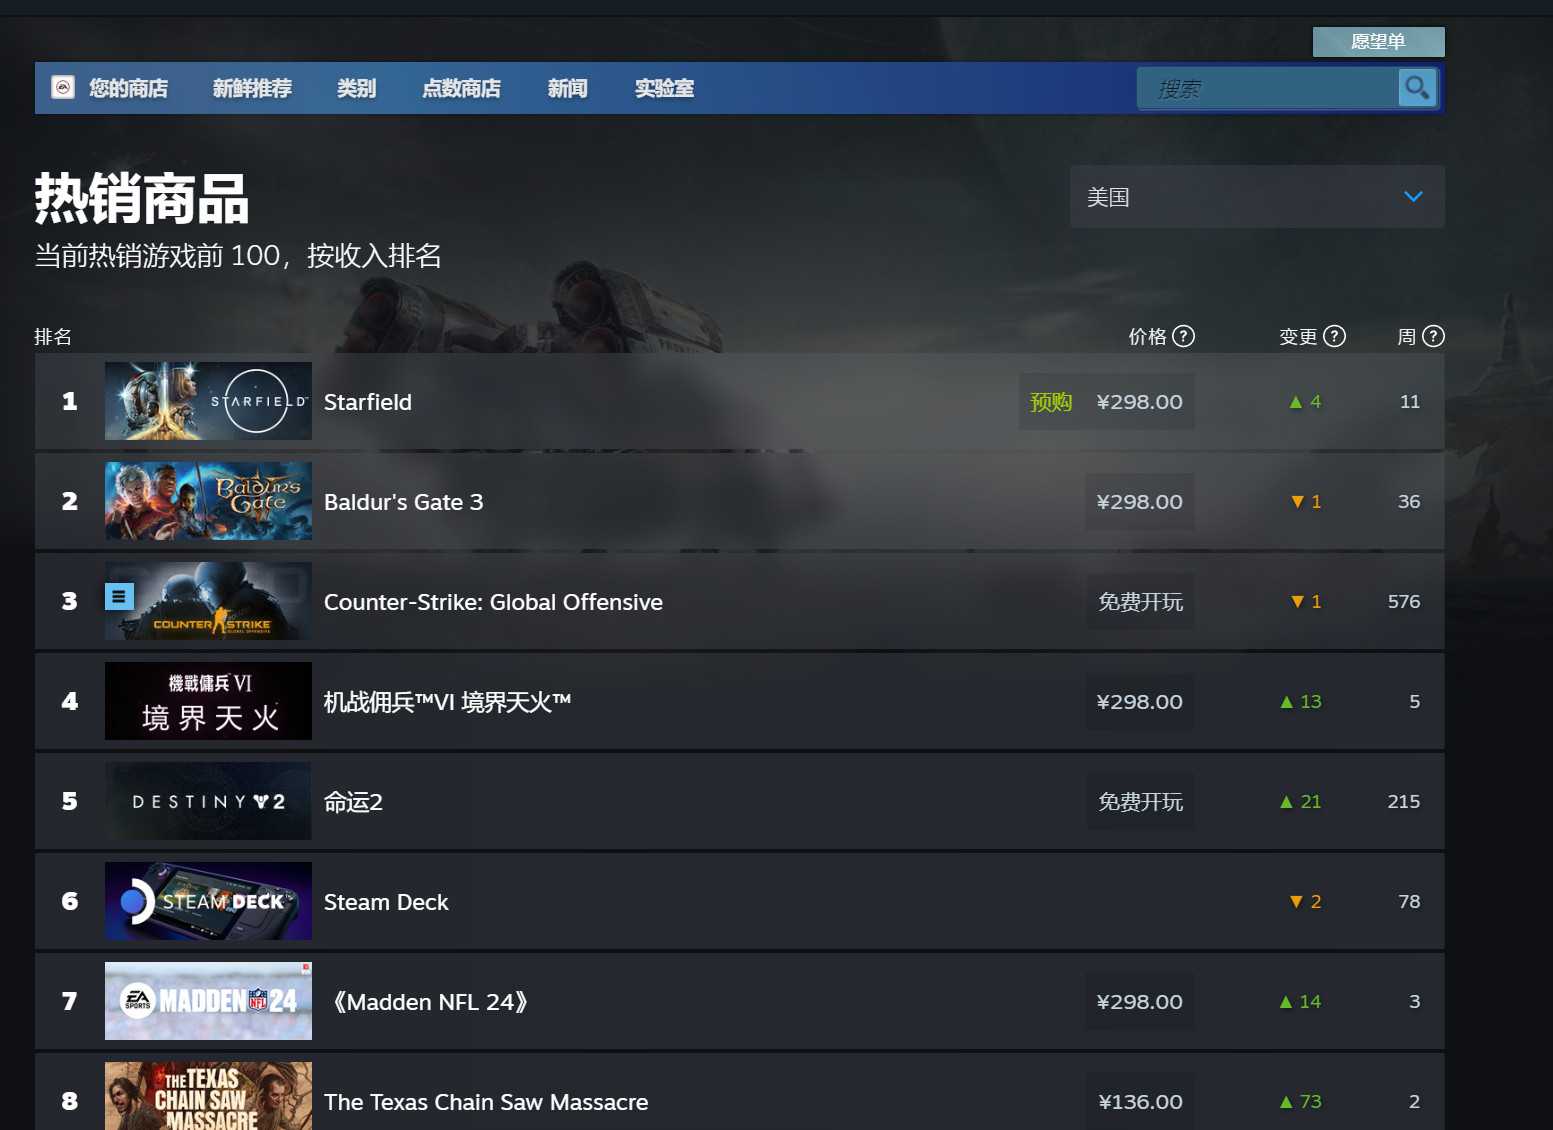Image resolution: width=1553 pixels, height=1130 pixels.
Task: Open the 愿望单 button
Action: click(x=1378, y=42)
